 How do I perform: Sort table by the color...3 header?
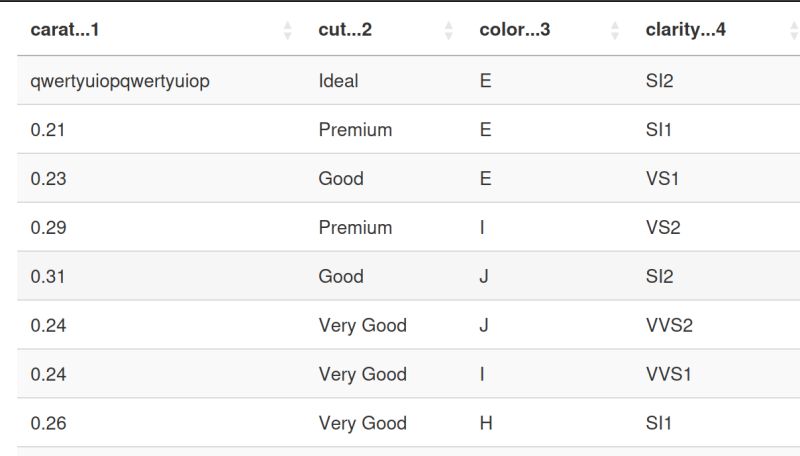click(514, 30)
